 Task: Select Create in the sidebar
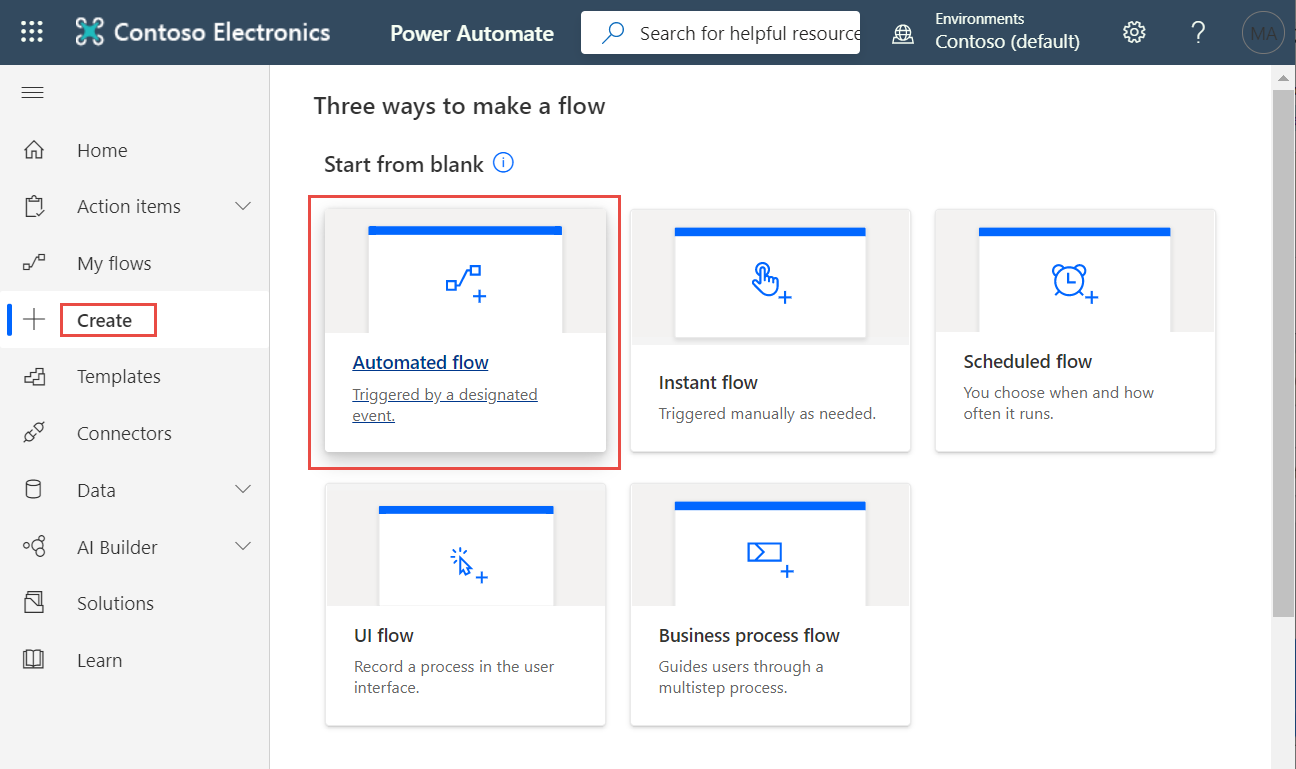pyautogui.click(x=104, y=320)
